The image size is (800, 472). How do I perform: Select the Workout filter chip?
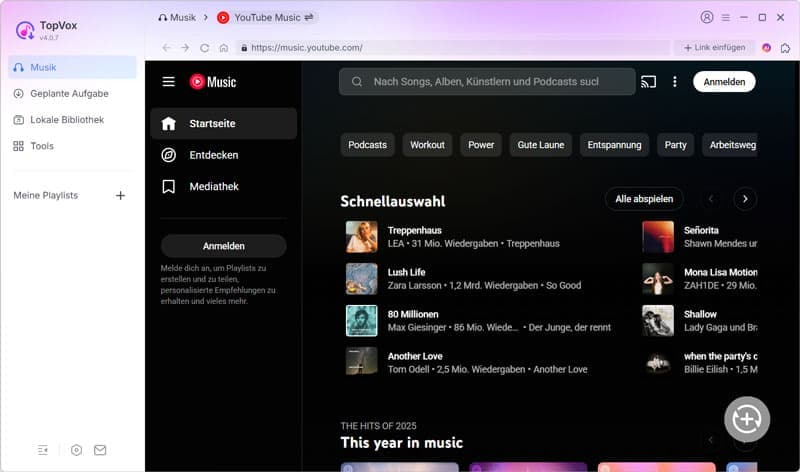427,145
